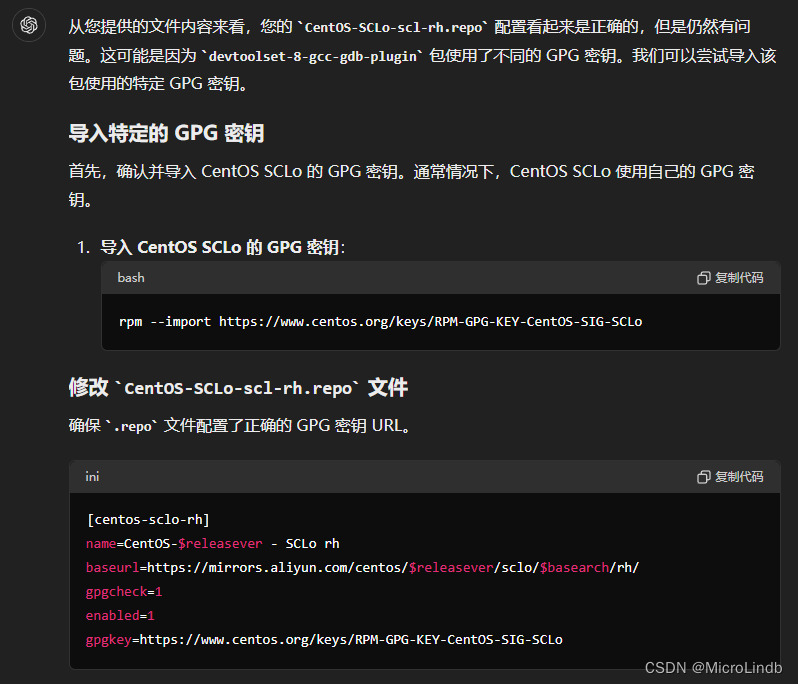Click the 复制代码 label in the ini block
The width and height of the screenshot is (798, 684).
click(x=739, y=477)
